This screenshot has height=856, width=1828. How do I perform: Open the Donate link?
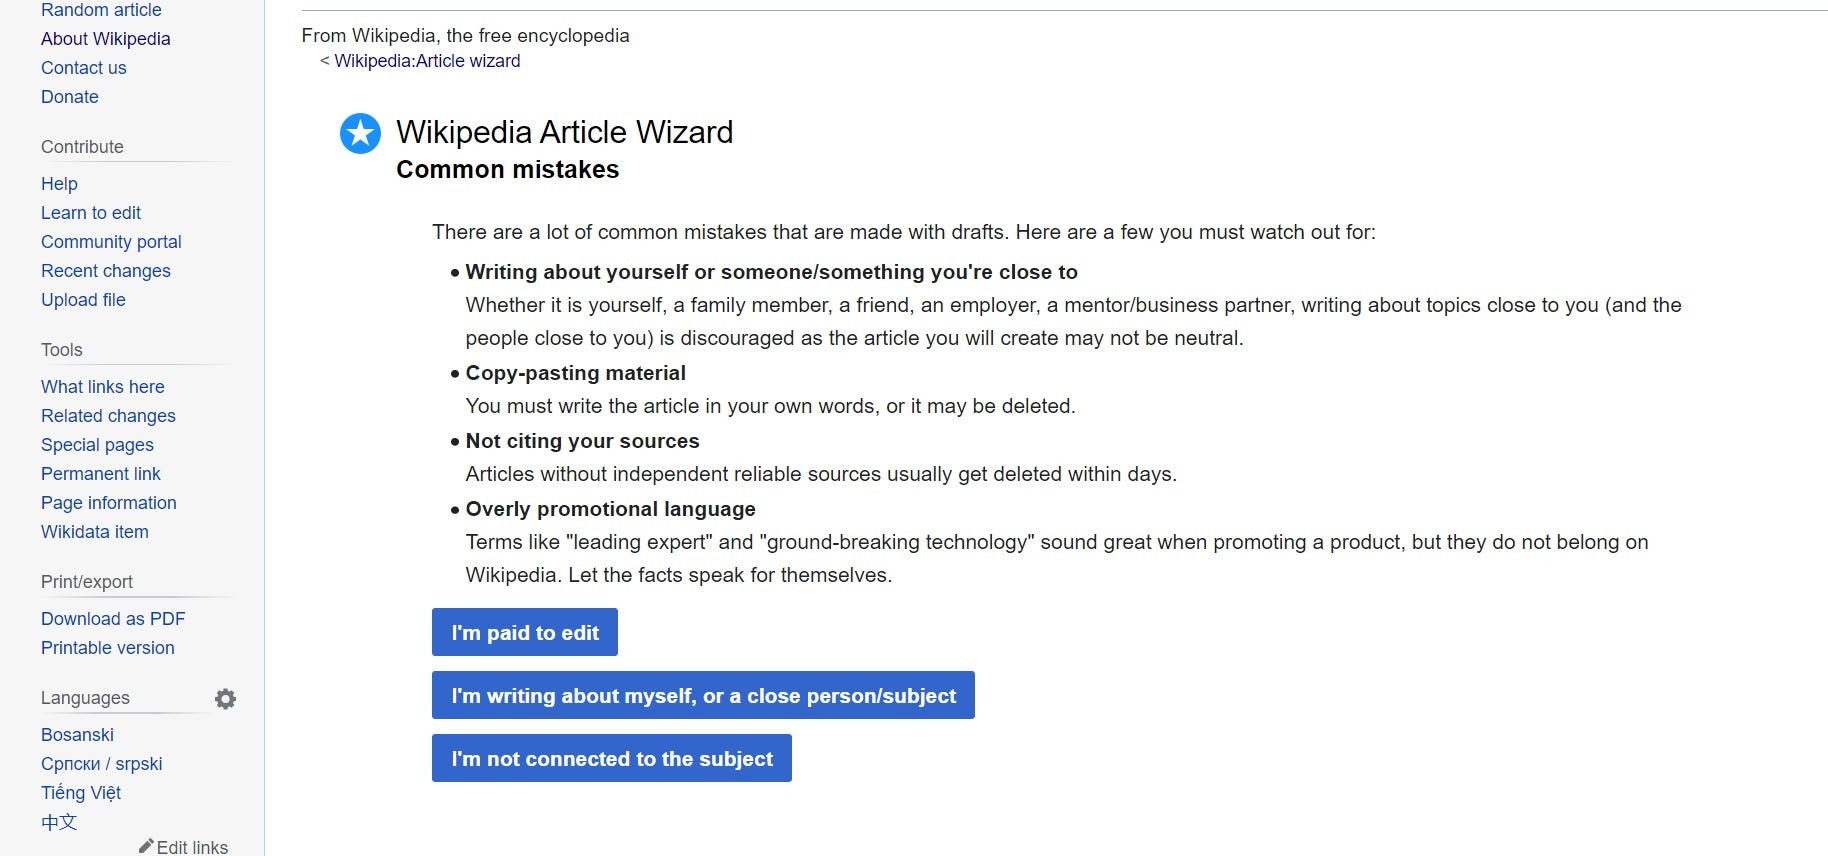pyautogui.click(x=69, y=97)
